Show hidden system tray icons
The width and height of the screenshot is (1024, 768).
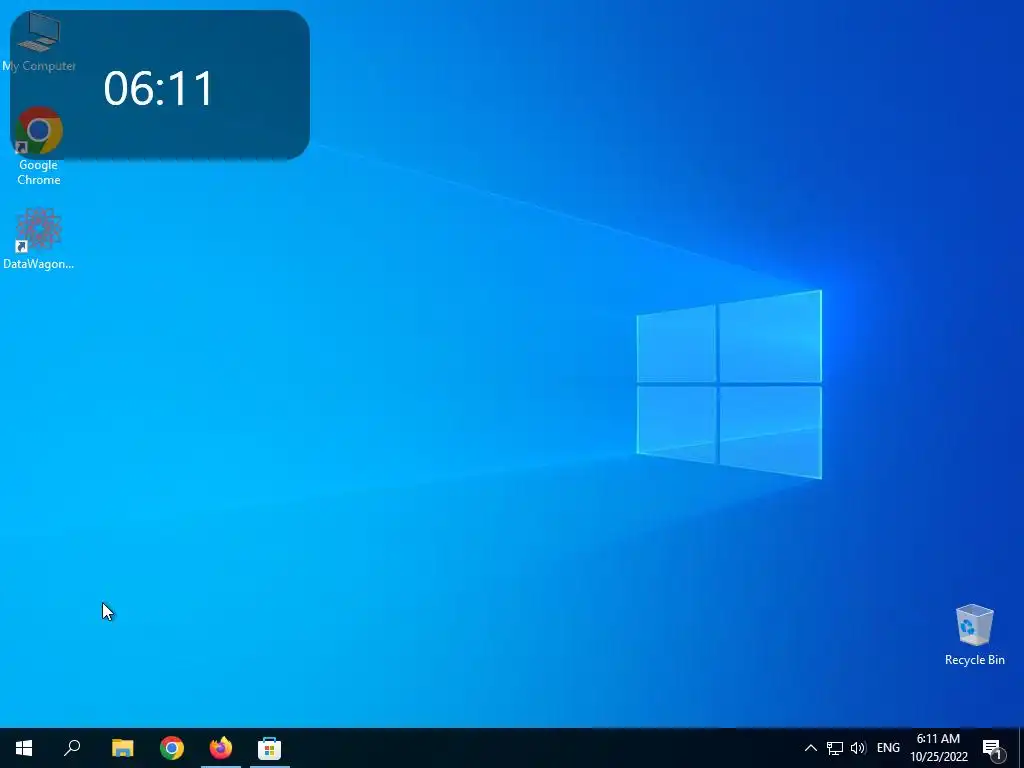coord(810,748)
